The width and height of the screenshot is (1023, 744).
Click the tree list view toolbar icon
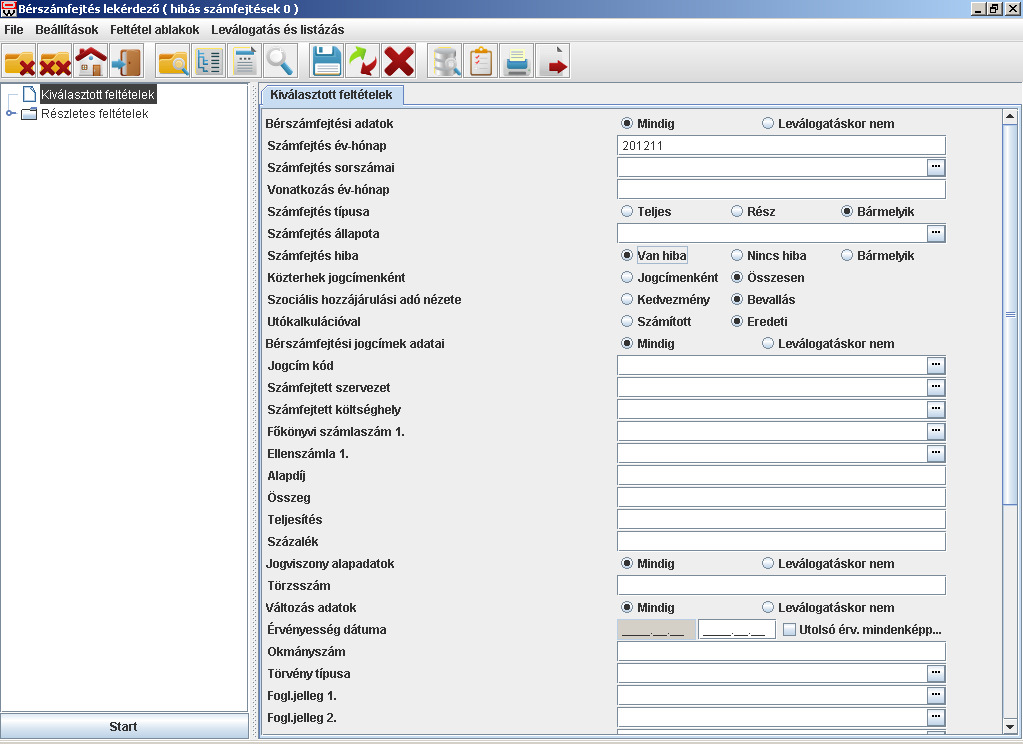click(x=209, y=61)
